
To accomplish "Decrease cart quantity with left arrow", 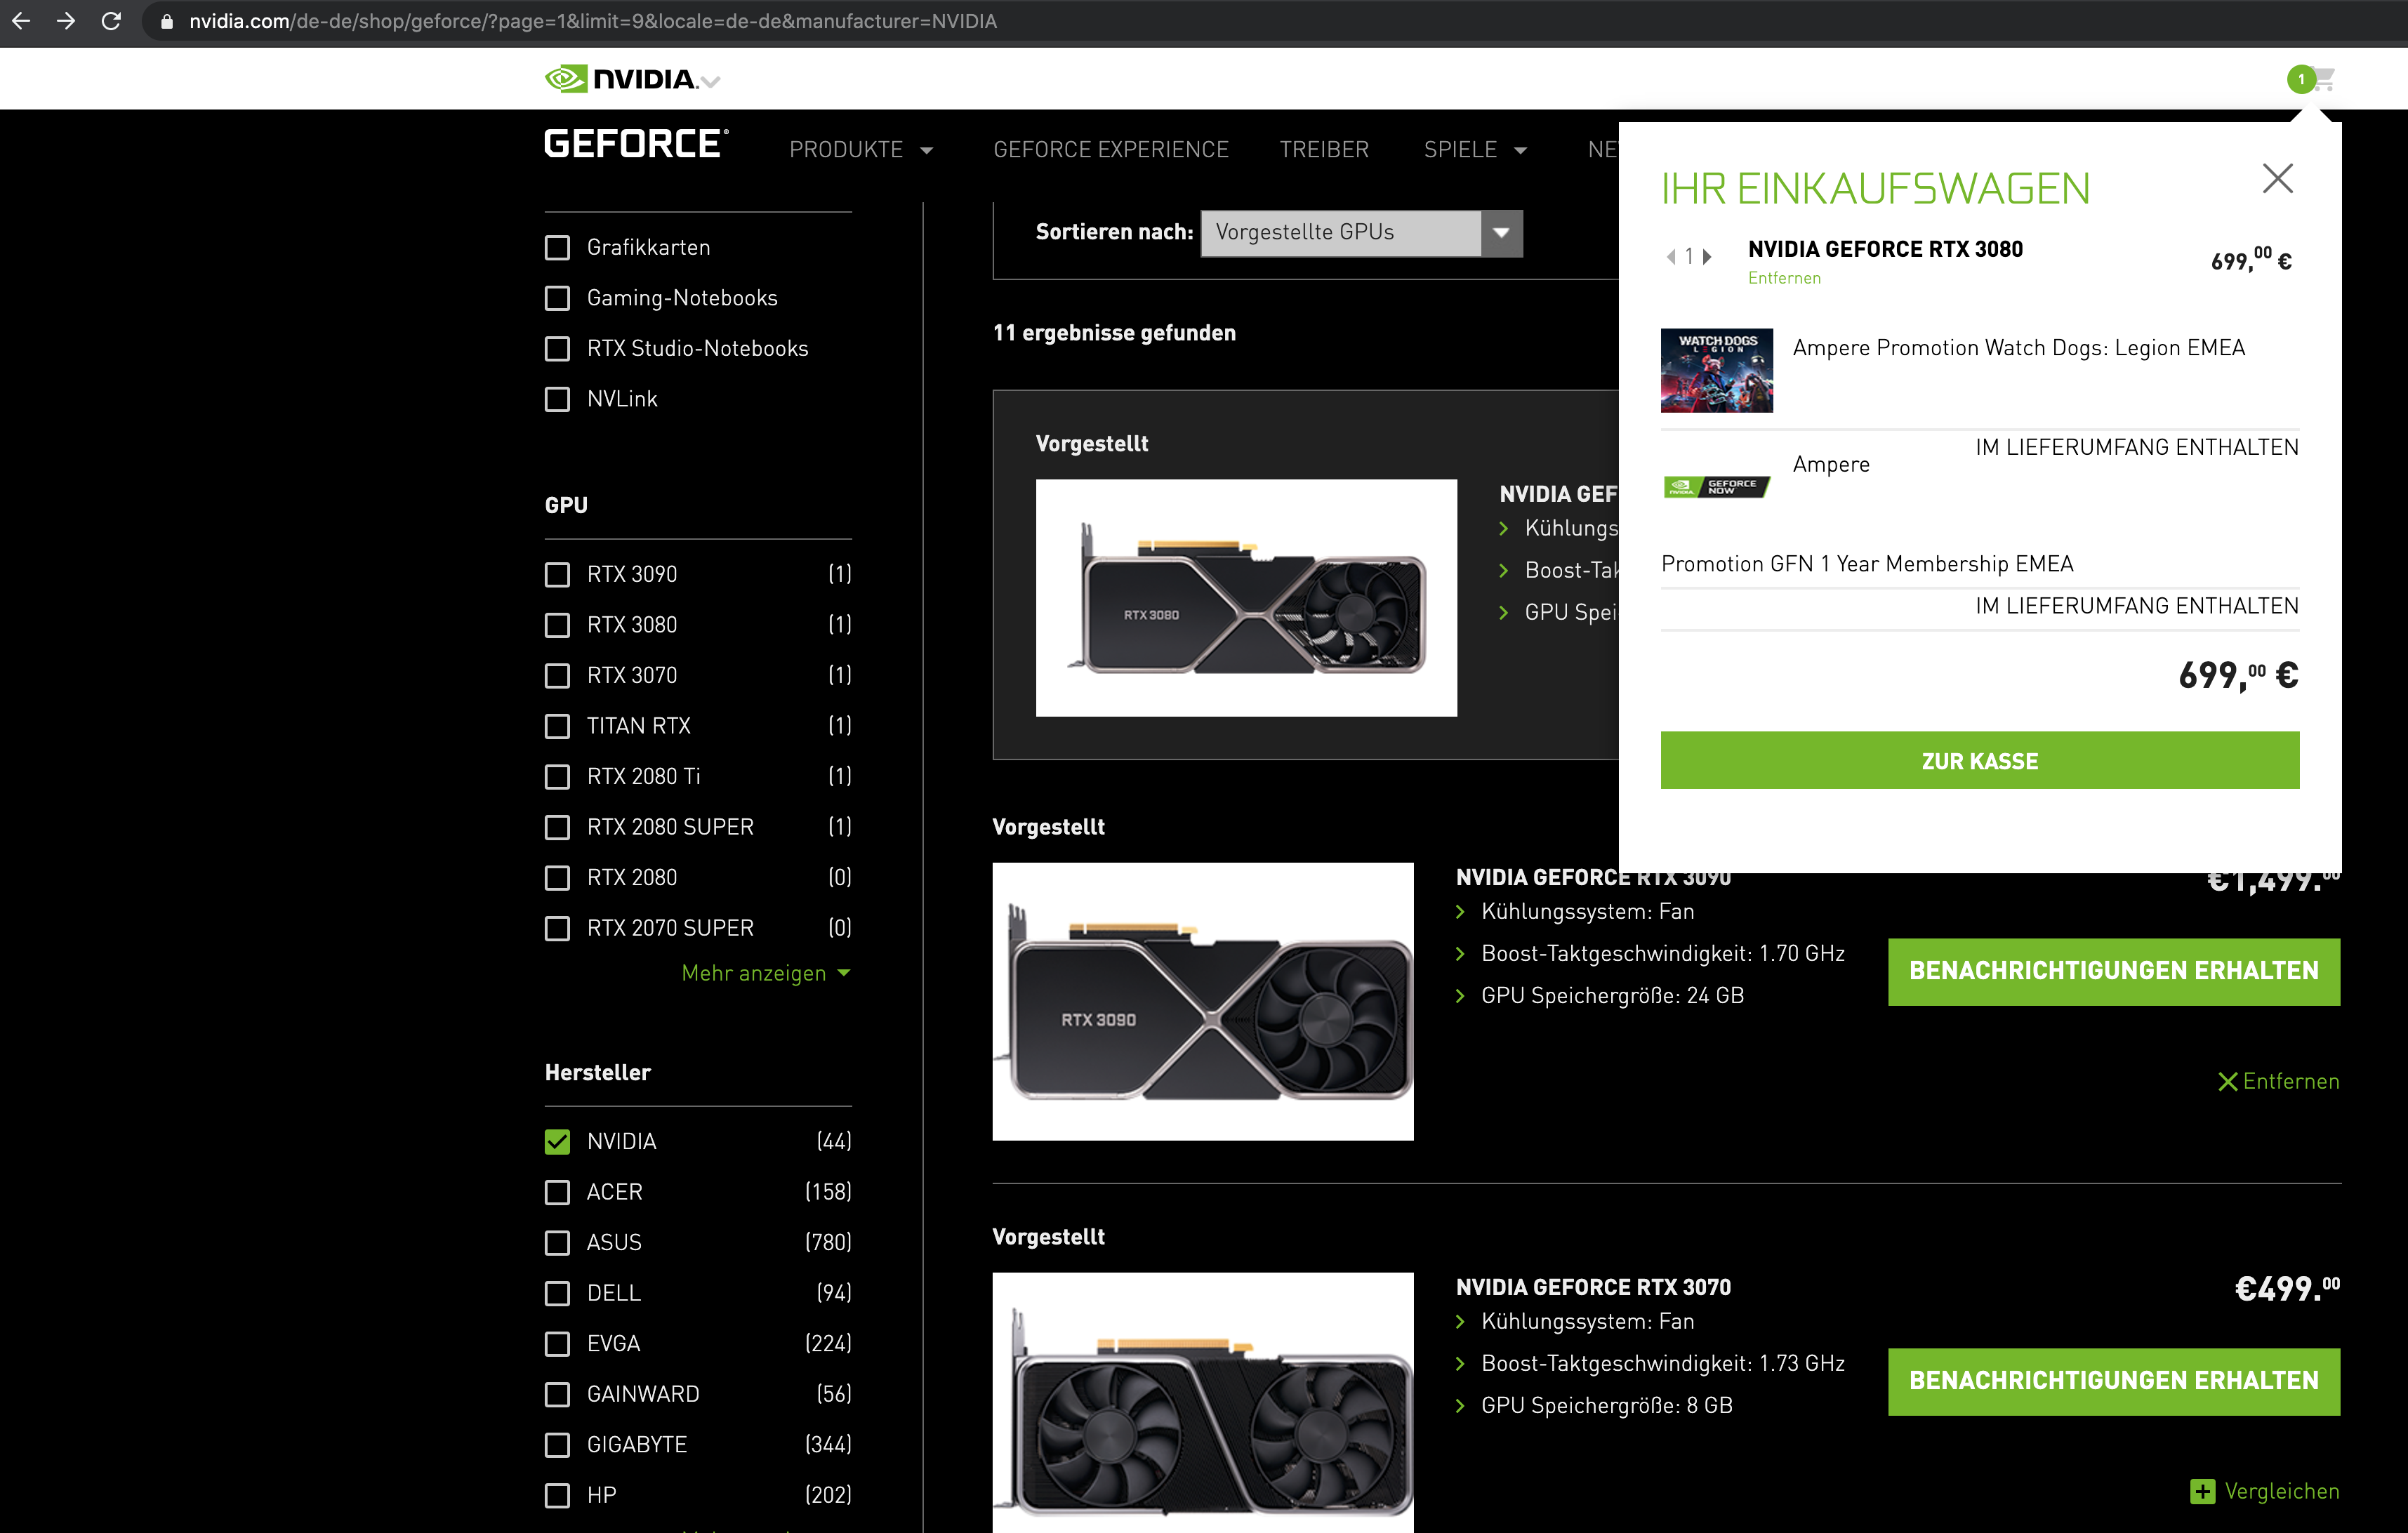I will pyautogui.click(x=1671, y=257).
